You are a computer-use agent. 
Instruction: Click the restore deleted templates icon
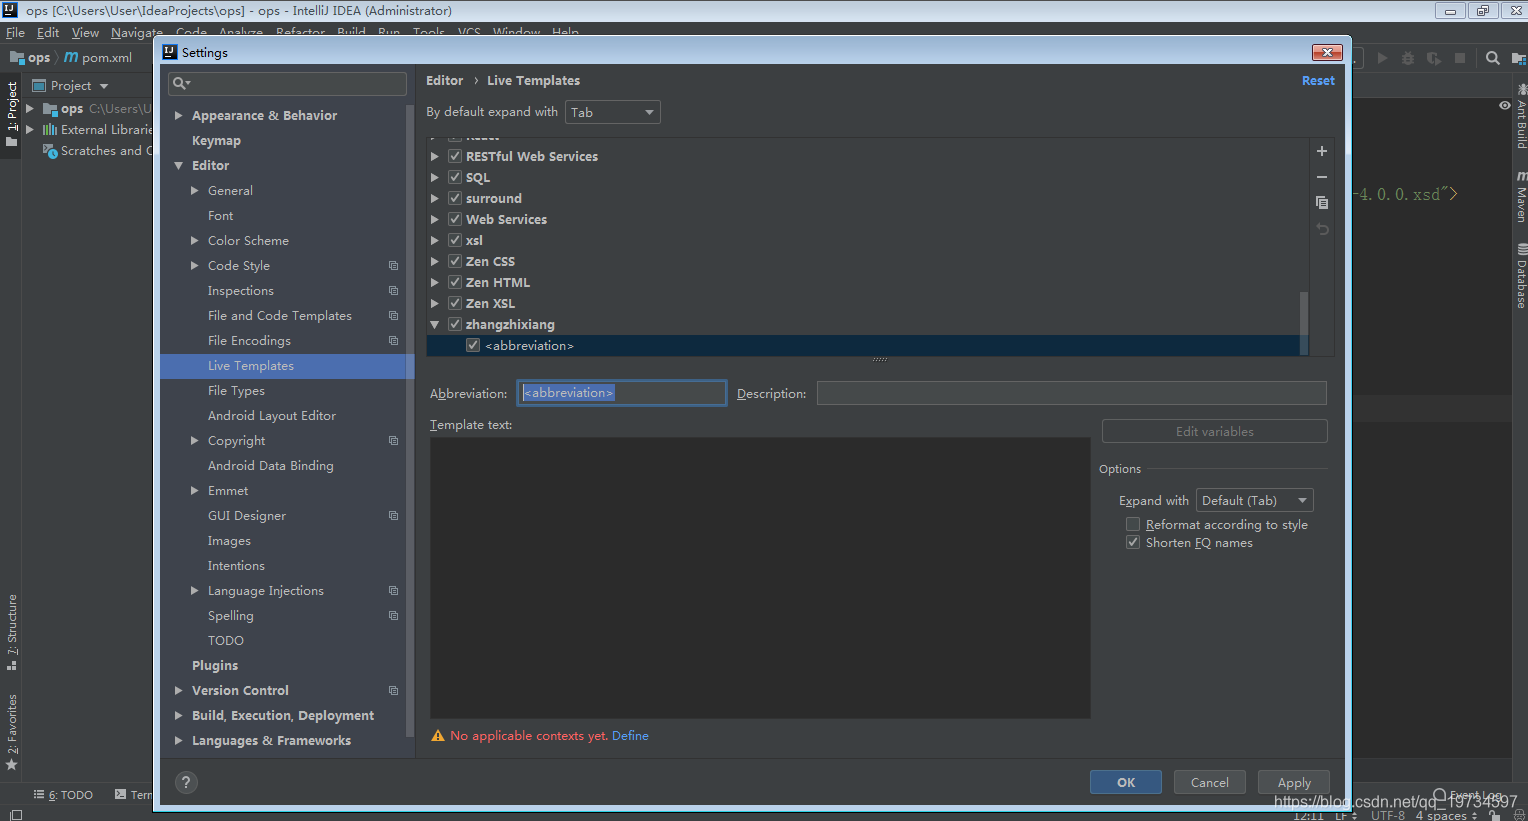tap(1321, 229)
